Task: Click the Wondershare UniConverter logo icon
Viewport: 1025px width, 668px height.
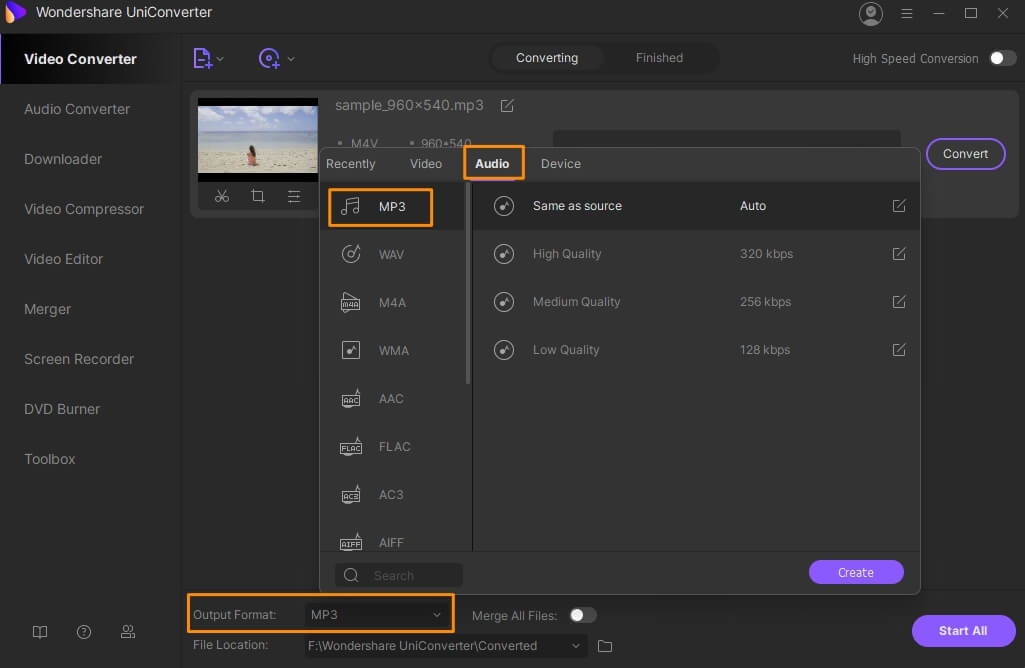Action: click(x=14, y=12)
